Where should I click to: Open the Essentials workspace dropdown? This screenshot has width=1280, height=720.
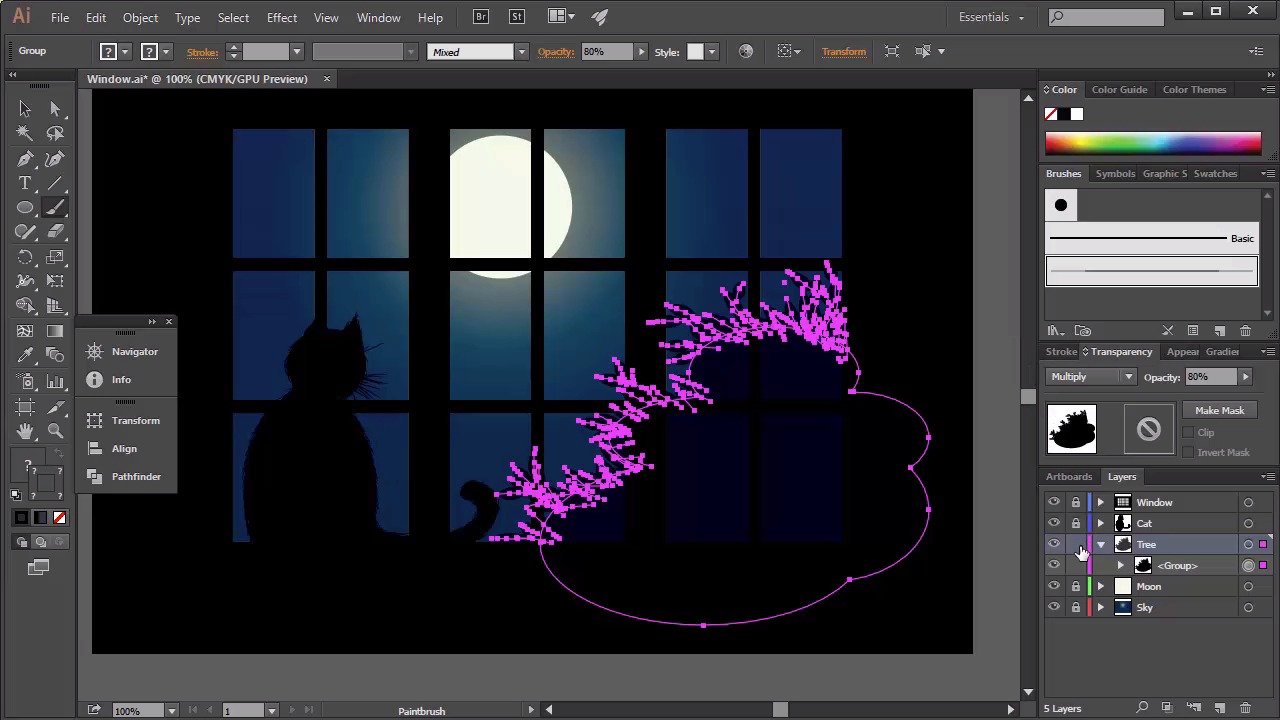(991, 17)
